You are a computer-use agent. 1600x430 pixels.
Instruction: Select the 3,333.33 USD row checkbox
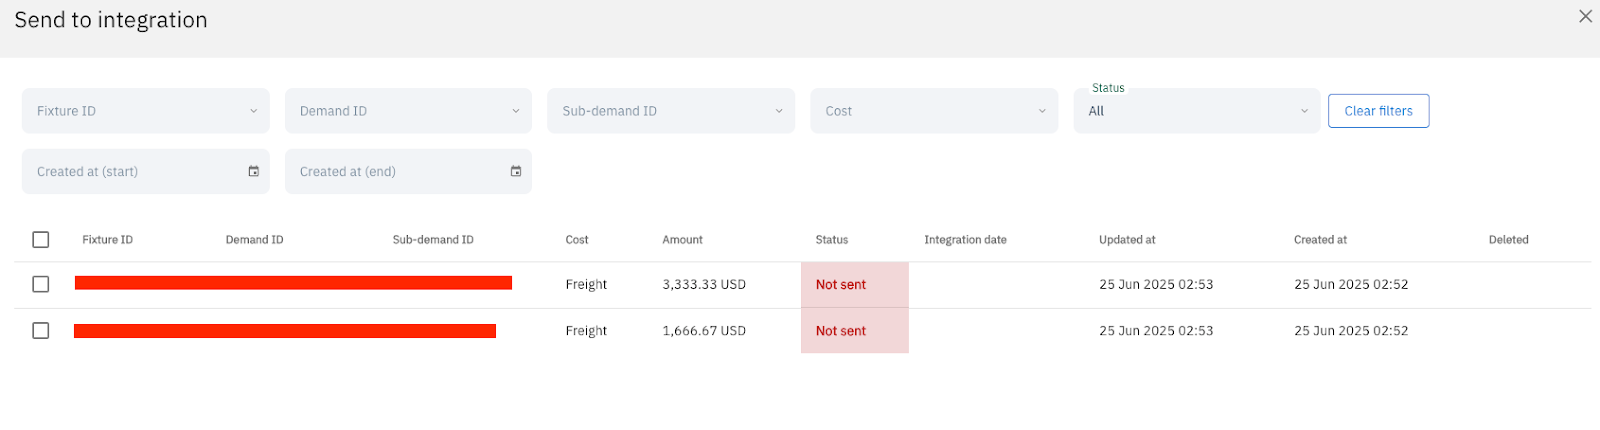tap(41, 285)
